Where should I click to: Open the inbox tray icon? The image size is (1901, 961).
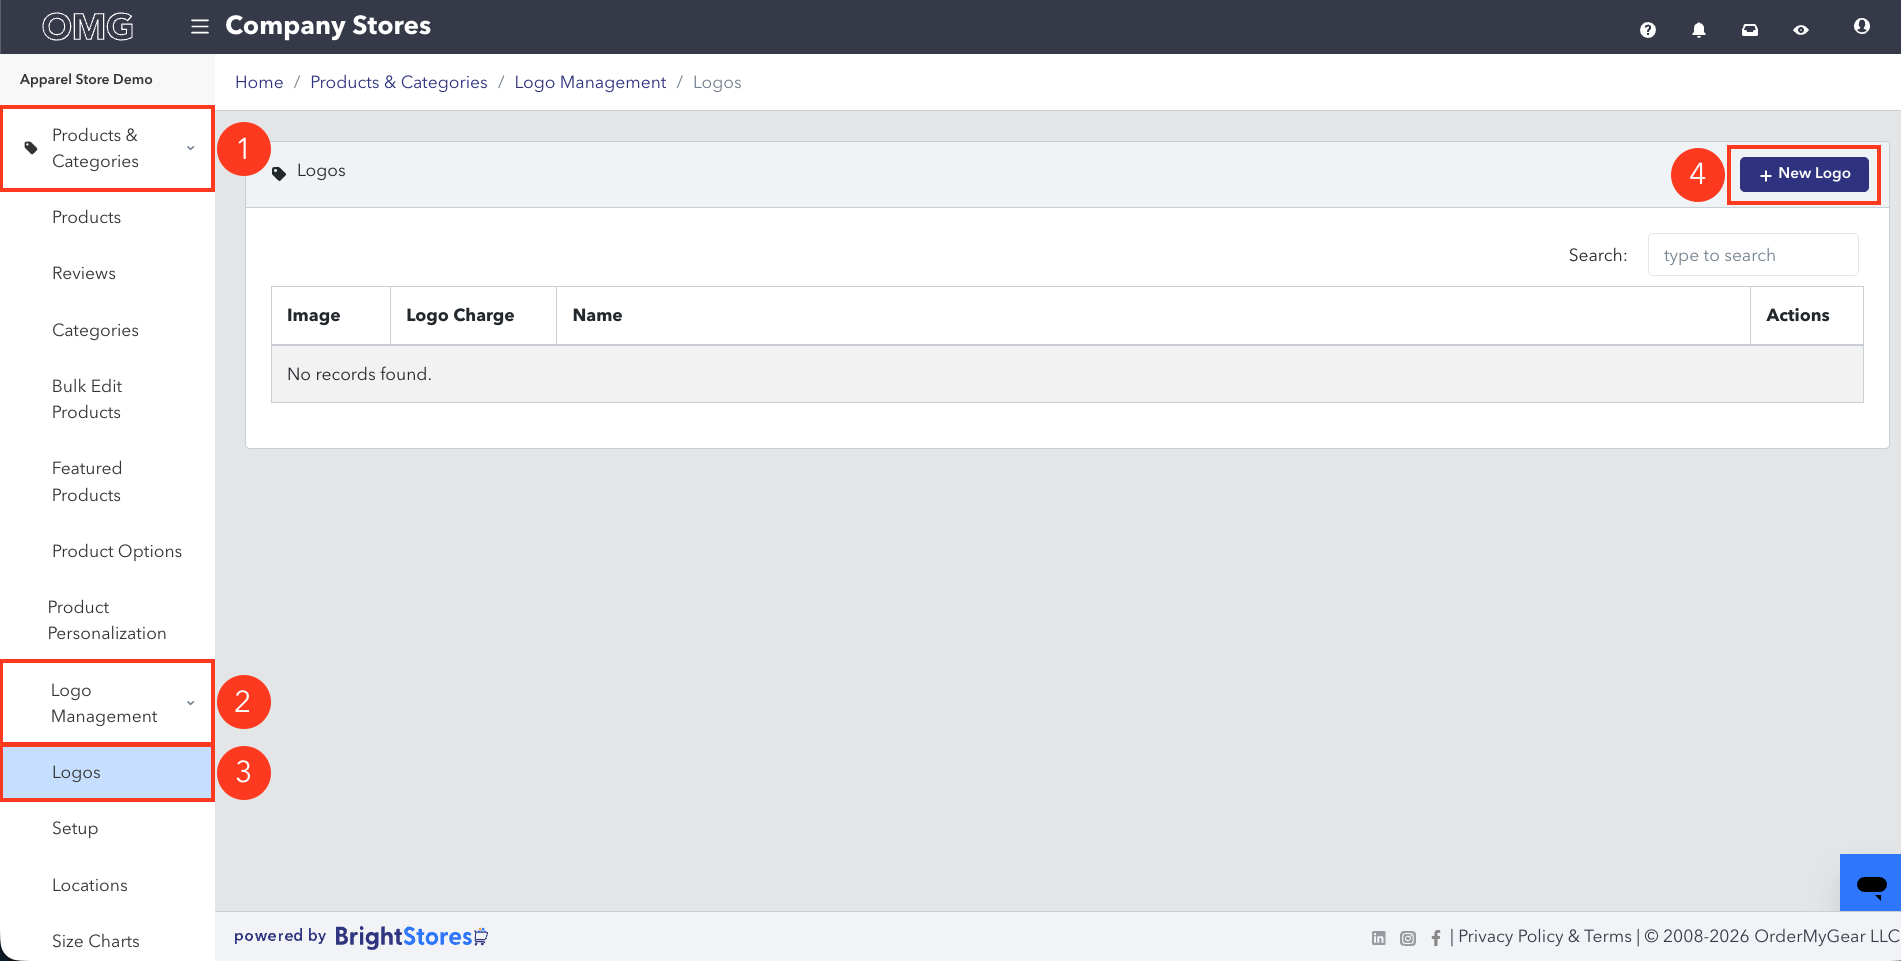pyautogui.click(x=1750, y=30)
